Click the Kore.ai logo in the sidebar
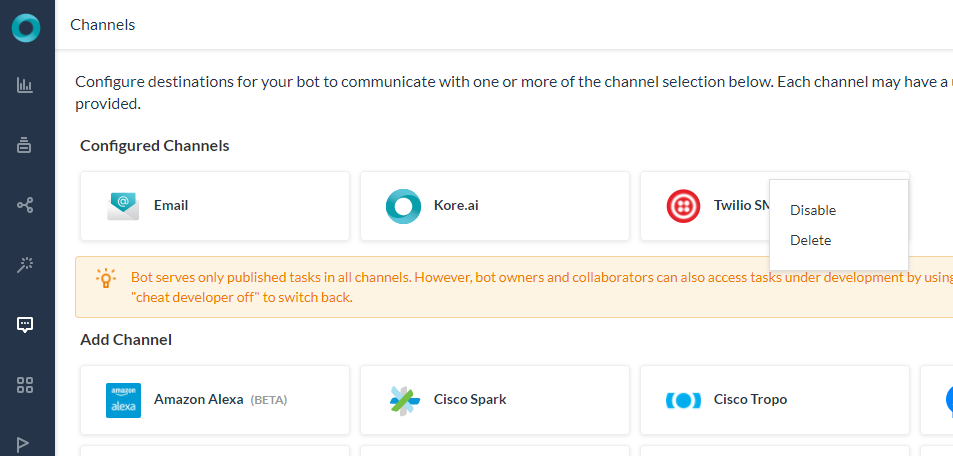Screen dimensions: 953x456 tap(26, 27)
